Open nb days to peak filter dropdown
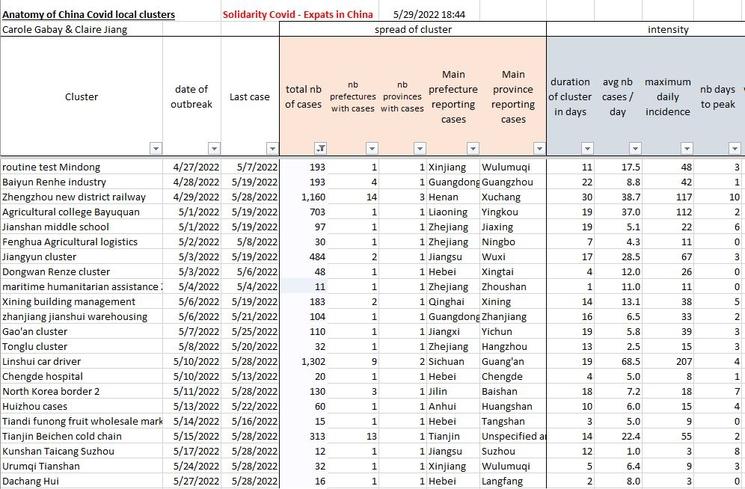The width and height of the screenshot is (745, 489). 735,148
